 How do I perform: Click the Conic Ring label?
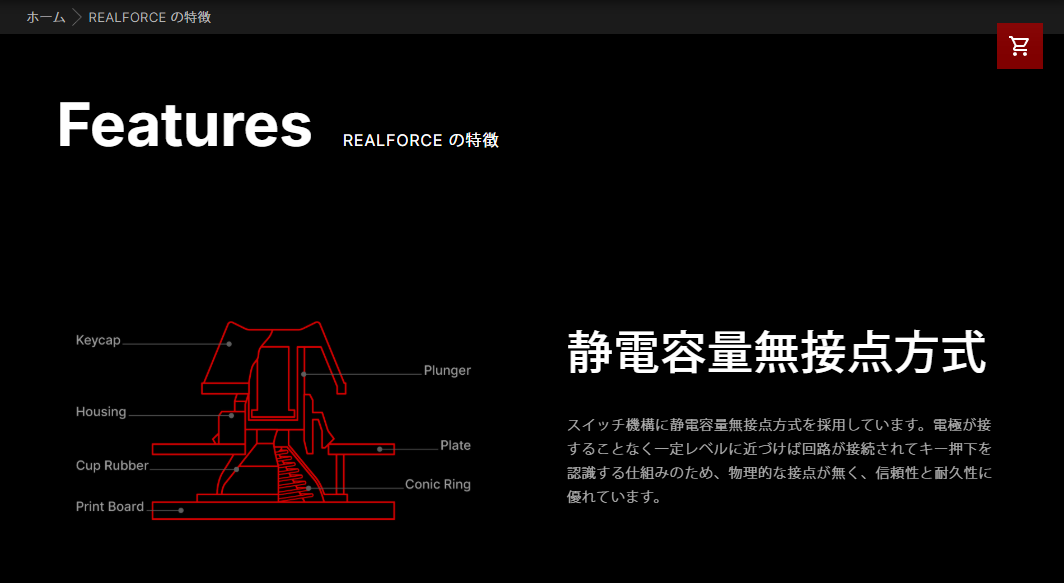click(438, 485)
